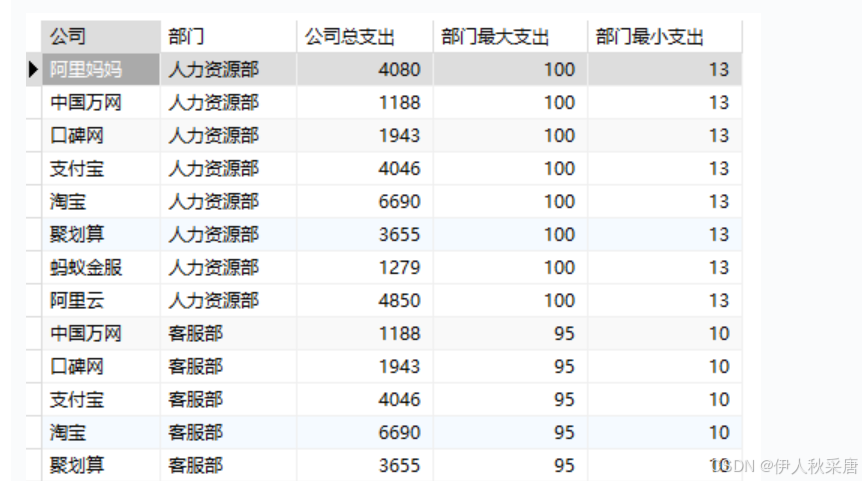The height and width of the screenshot is (481, 862).
Task: Select min expense 13 in 阿里妈妈 row
Action: click(x=665, y=70)
